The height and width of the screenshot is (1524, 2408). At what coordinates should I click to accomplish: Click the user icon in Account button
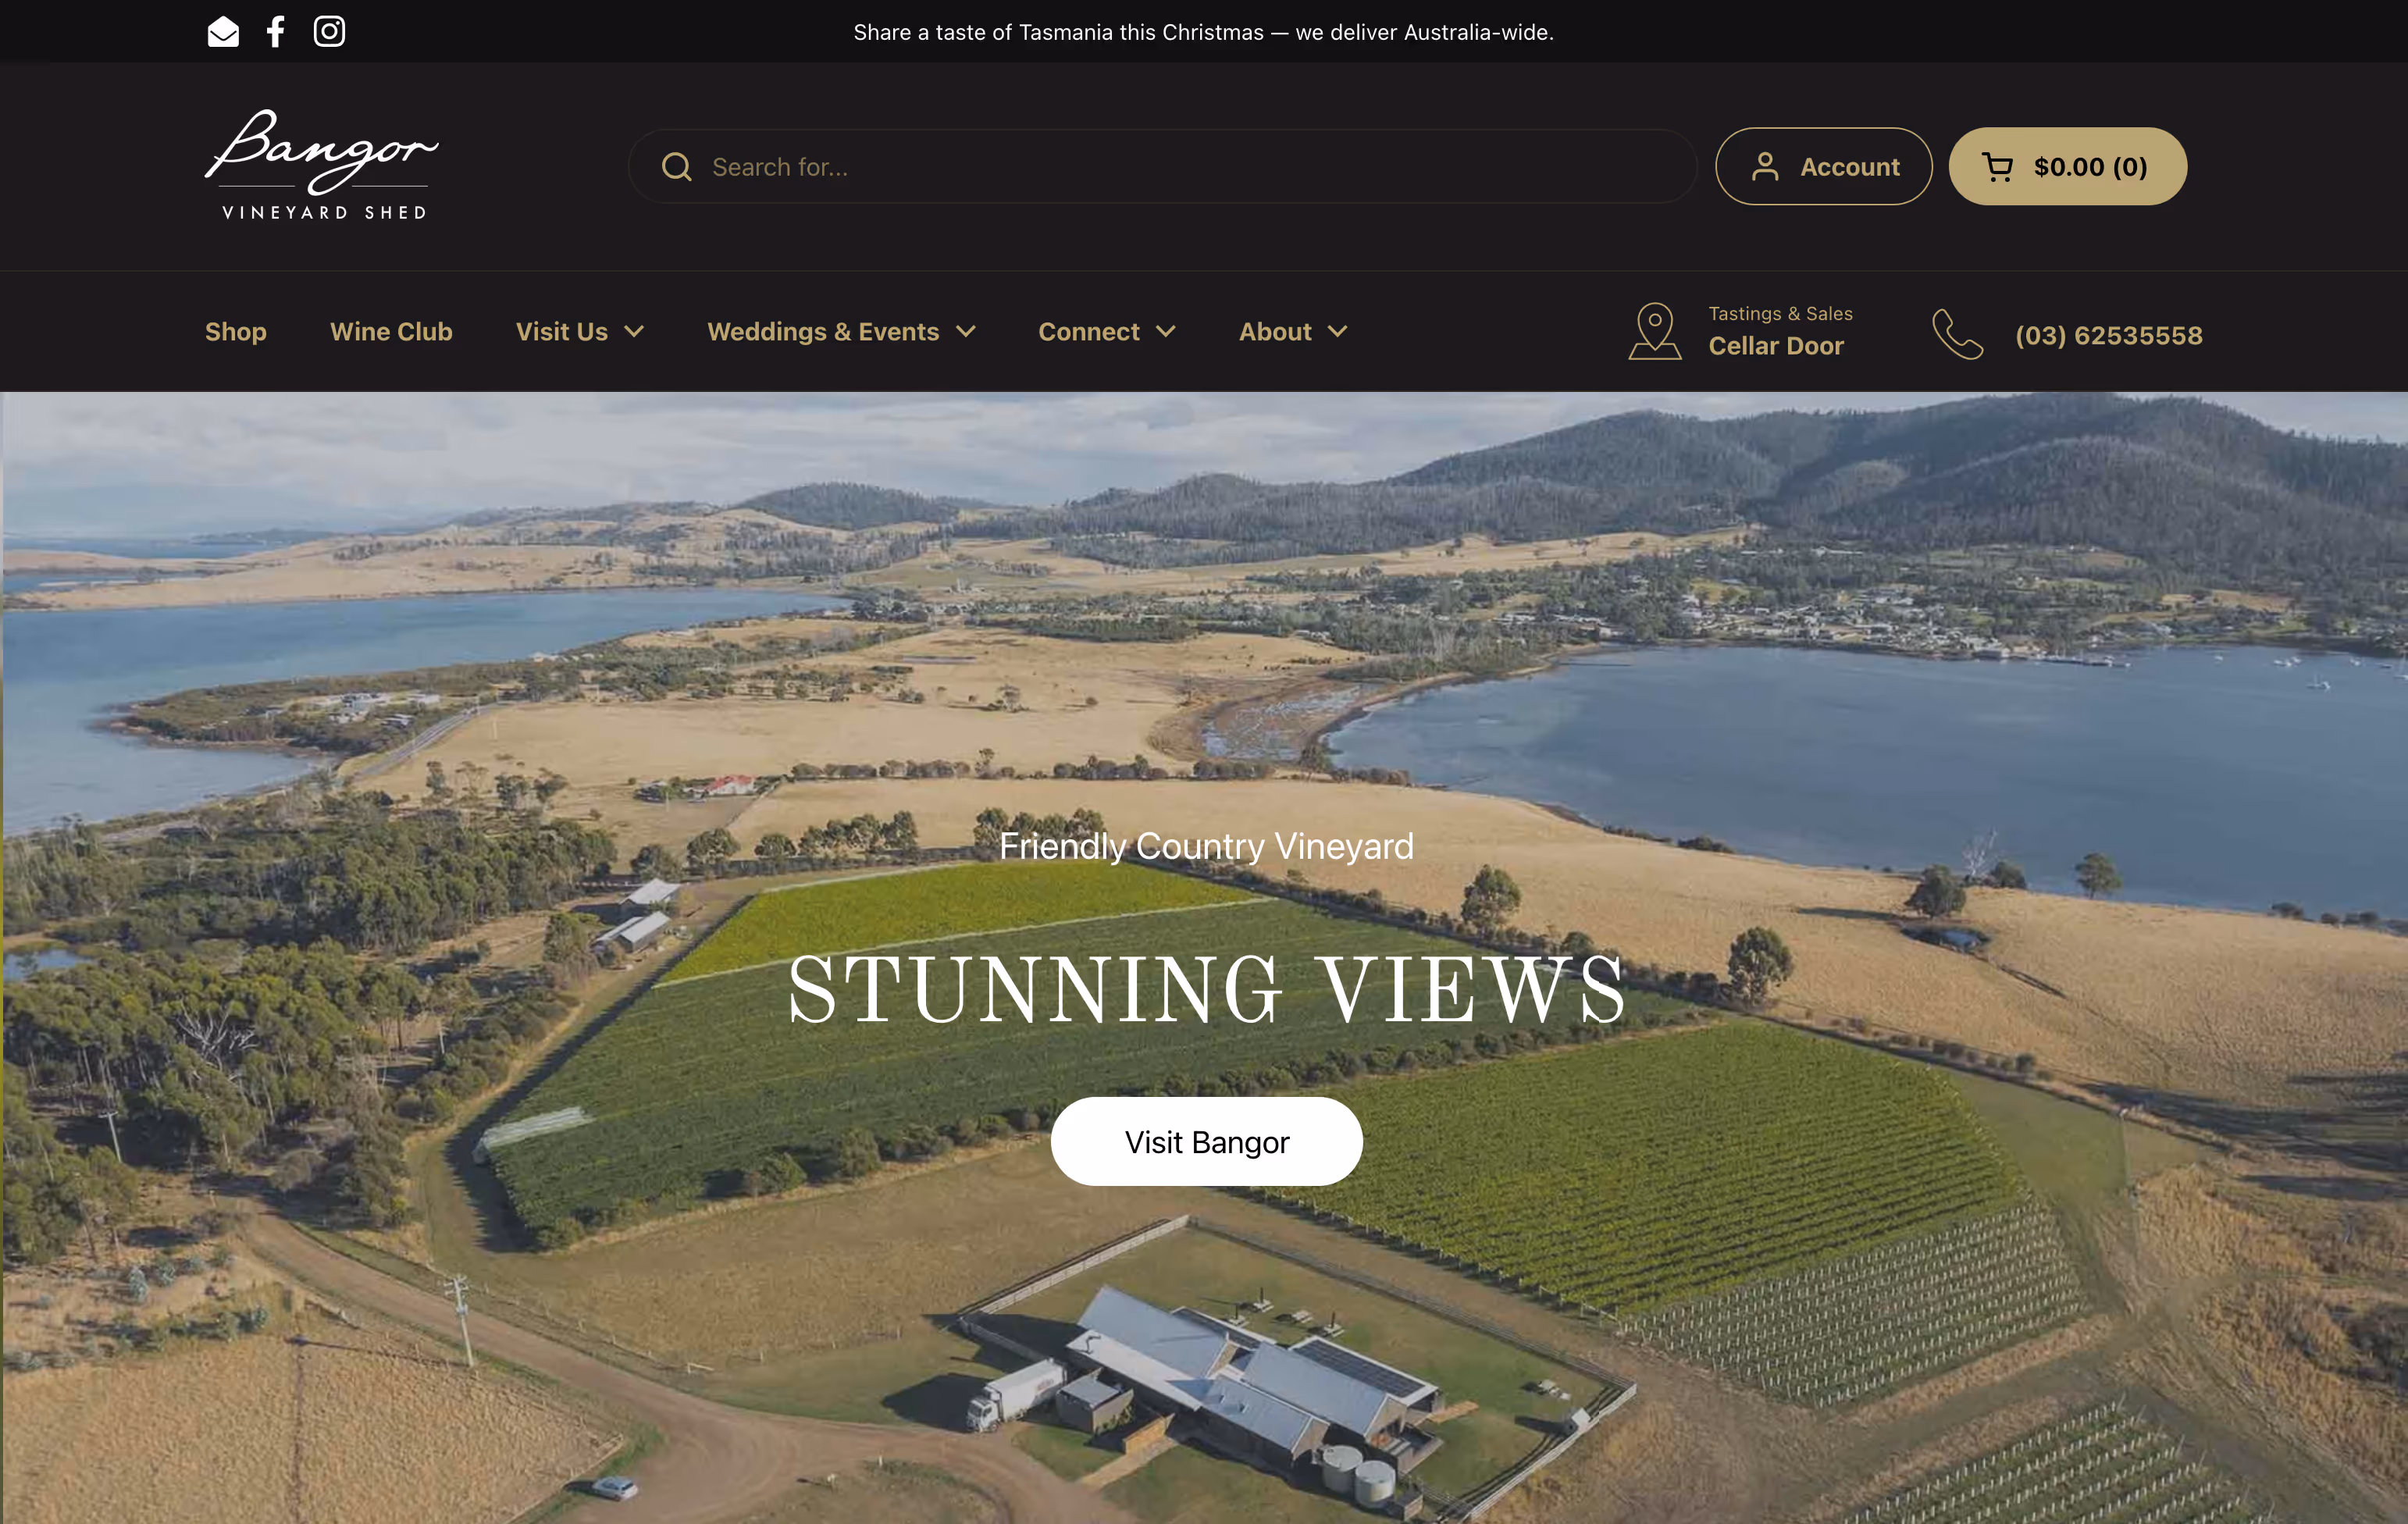1765,167
